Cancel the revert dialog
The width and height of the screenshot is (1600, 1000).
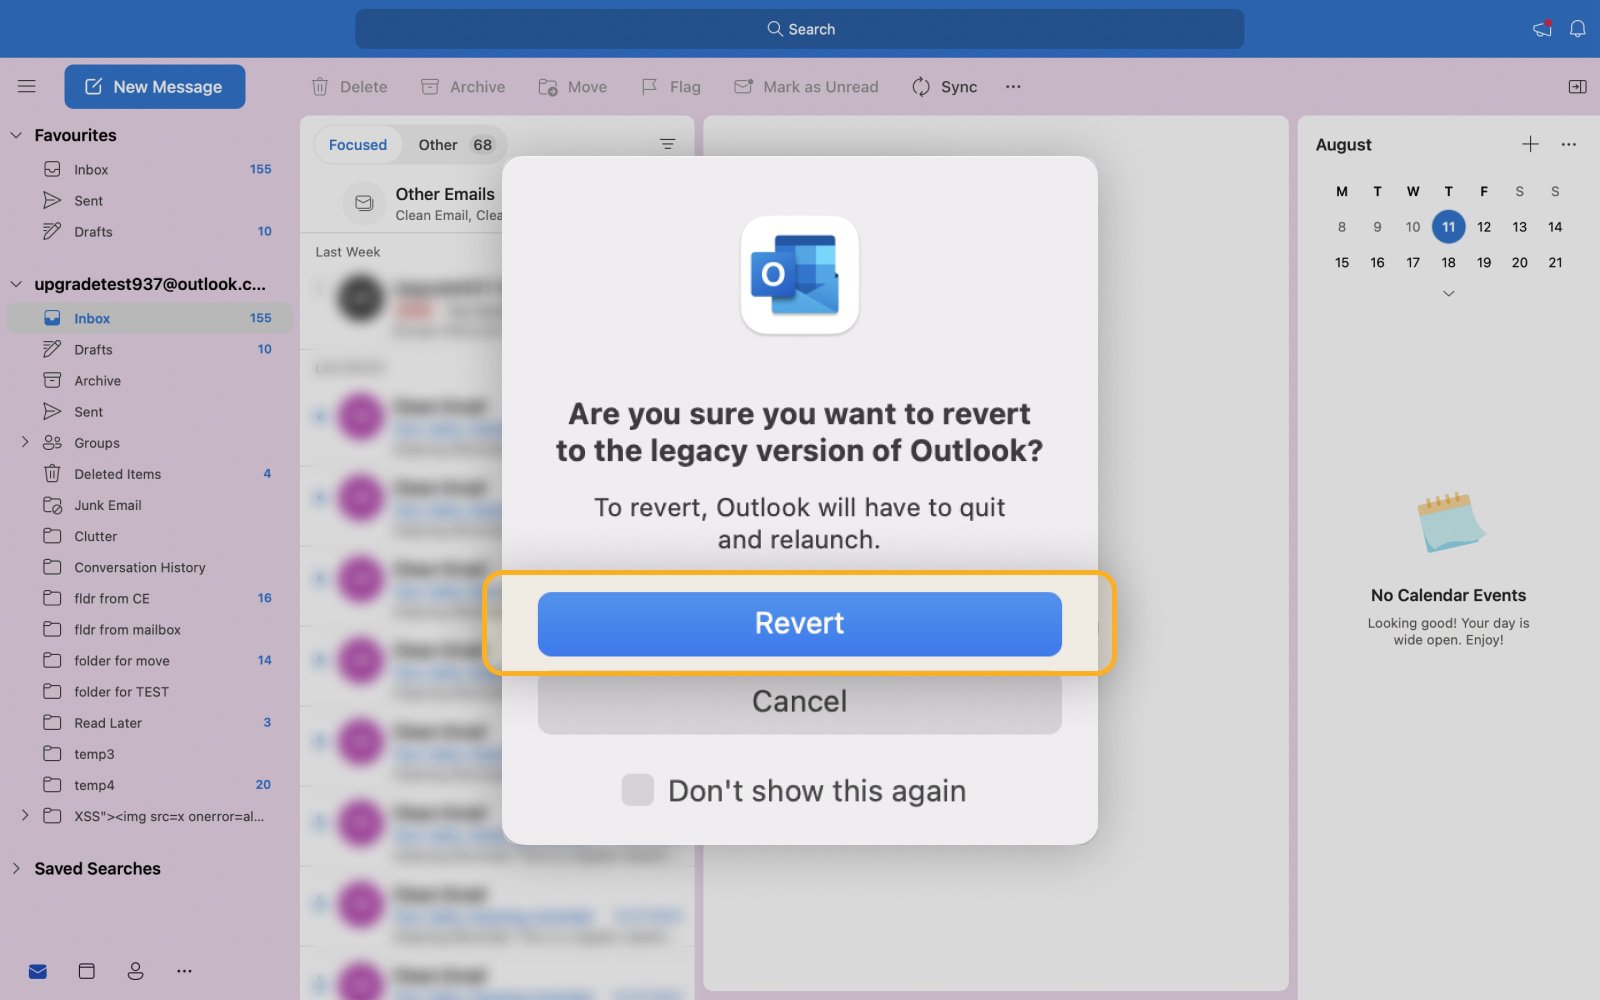click(x=799, y=702)
